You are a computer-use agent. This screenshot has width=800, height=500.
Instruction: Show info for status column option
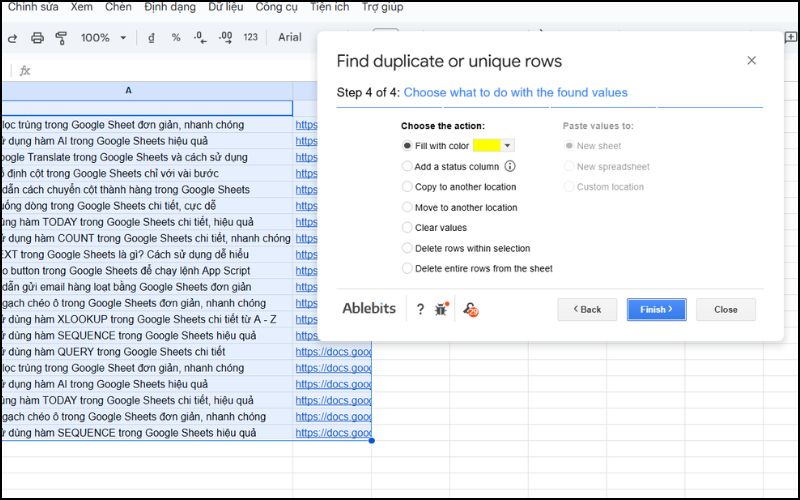coord(510,167)
